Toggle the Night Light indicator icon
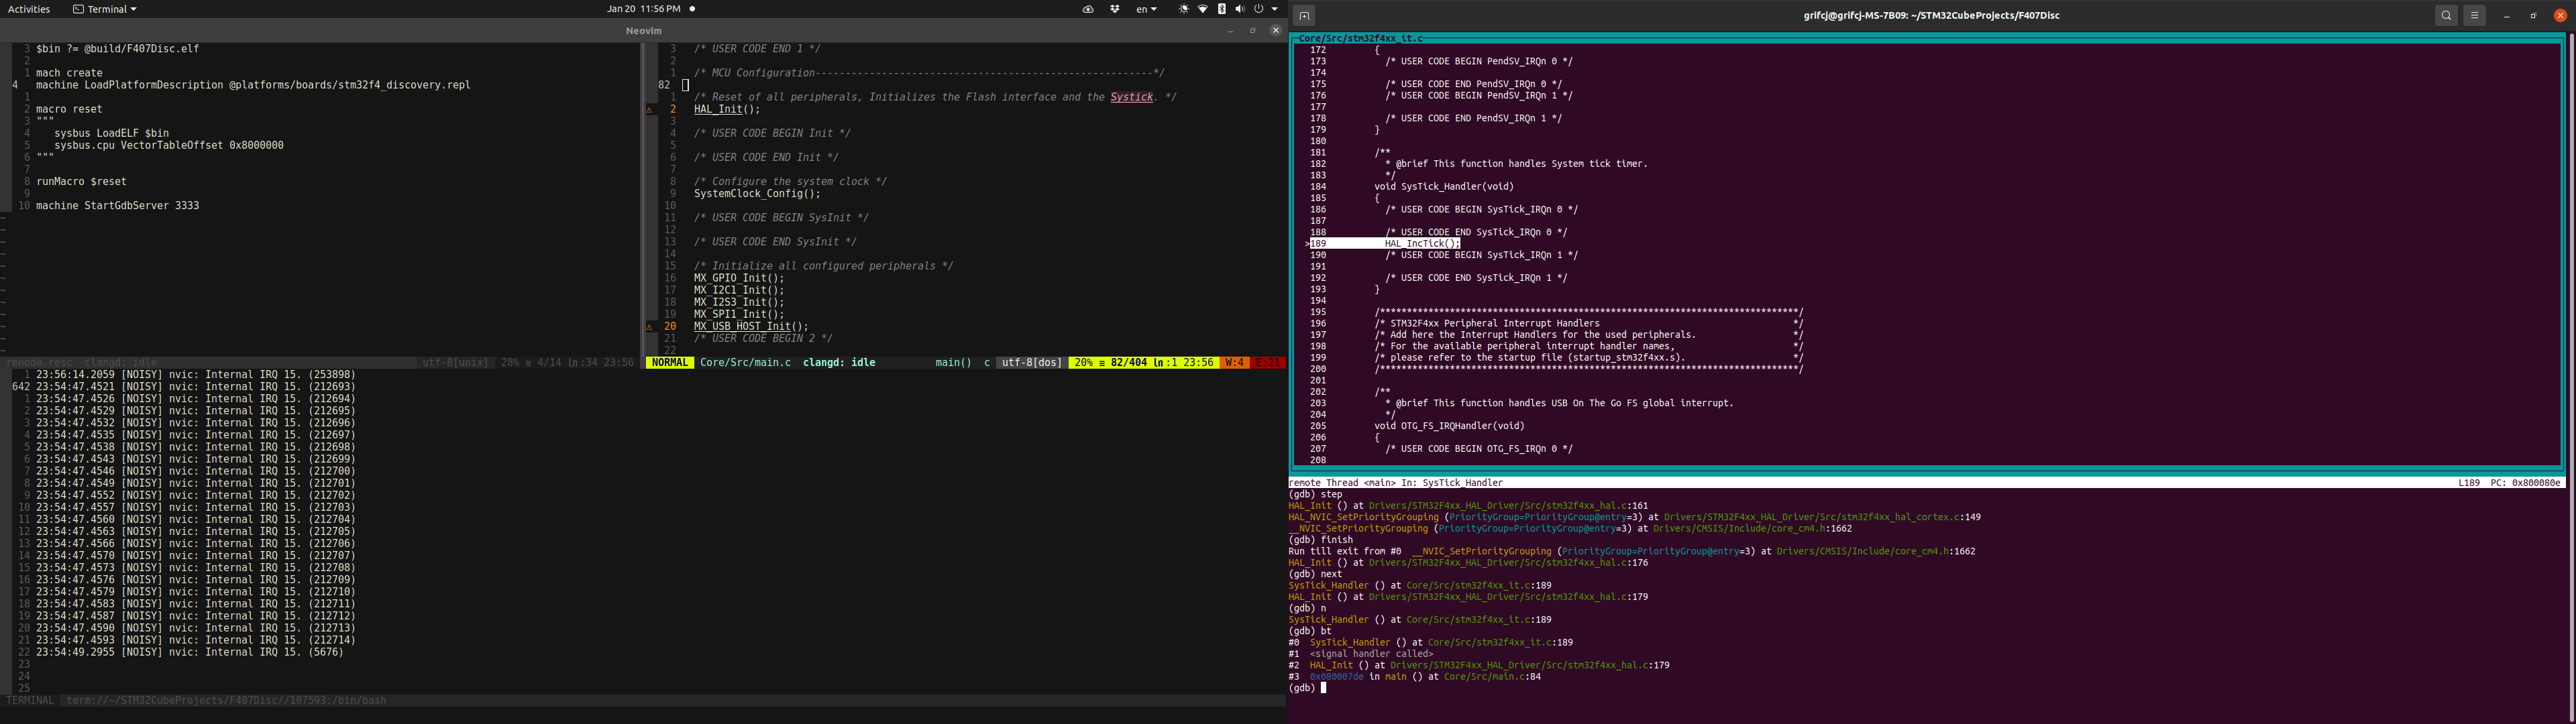This screenshot has width=2576, height=724. click(1184, 9)
